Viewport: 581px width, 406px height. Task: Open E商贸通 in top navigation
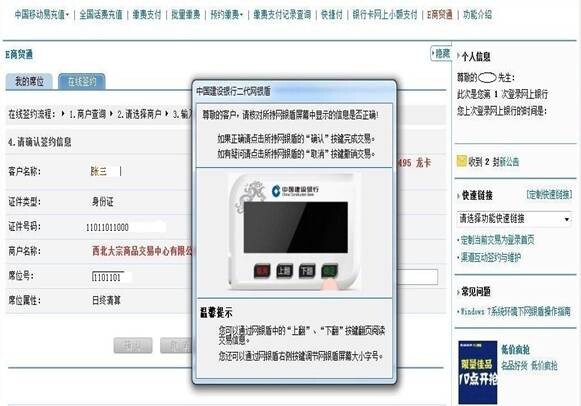(x=440, y=15)
